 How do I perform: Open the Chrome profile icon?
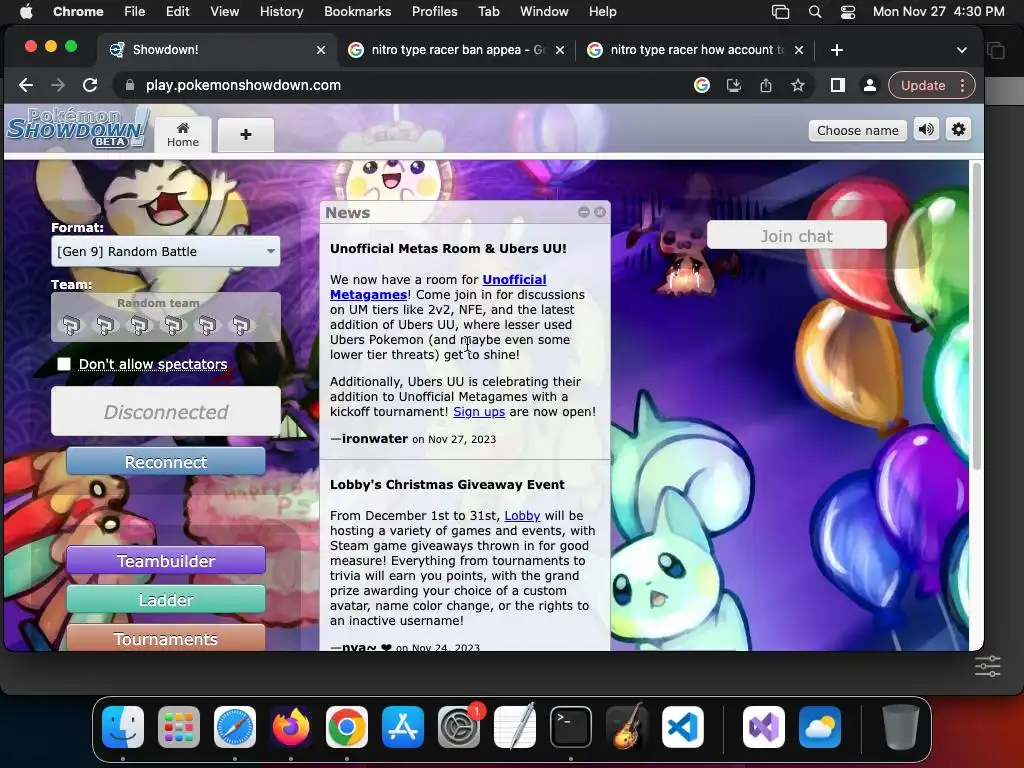tap(870, 85)
